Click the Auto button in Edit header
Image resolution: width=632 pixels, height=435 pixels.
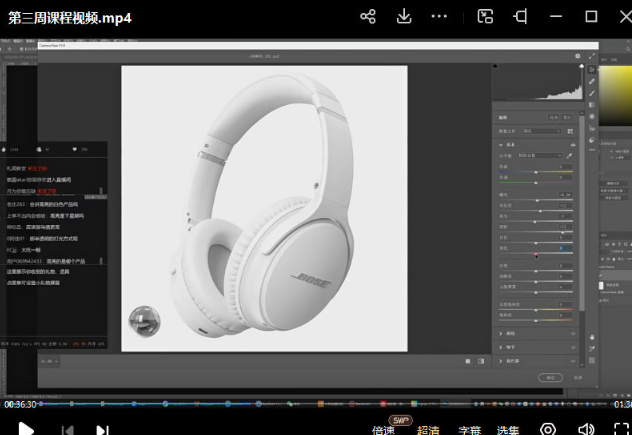click(553, 117)
